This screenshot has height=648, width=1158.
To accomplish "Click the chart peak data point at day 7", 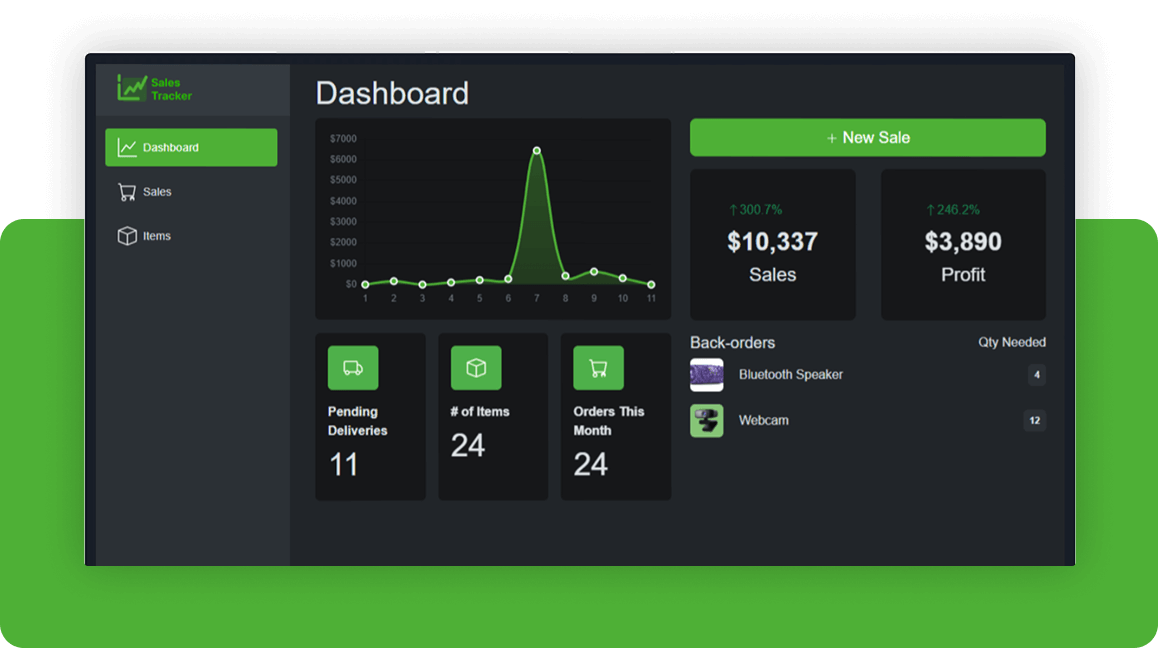I will (x=537, y=148).
